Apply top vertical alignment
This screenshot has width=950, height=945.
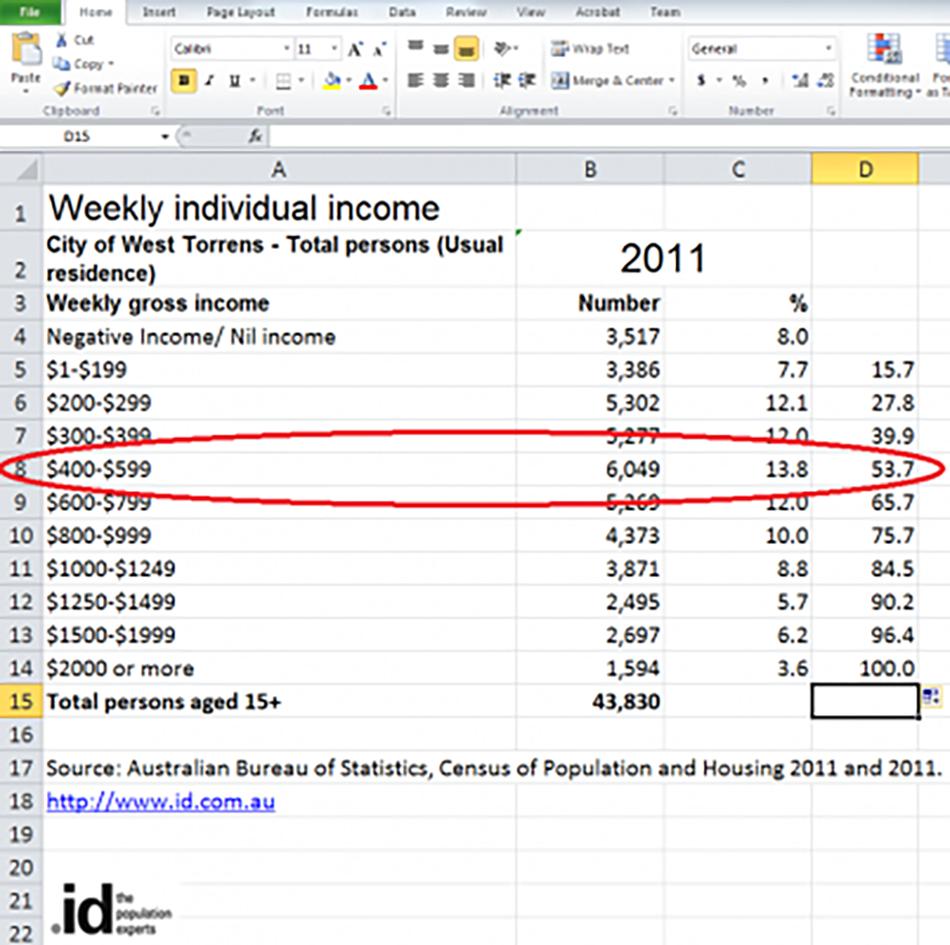point(416,48)
